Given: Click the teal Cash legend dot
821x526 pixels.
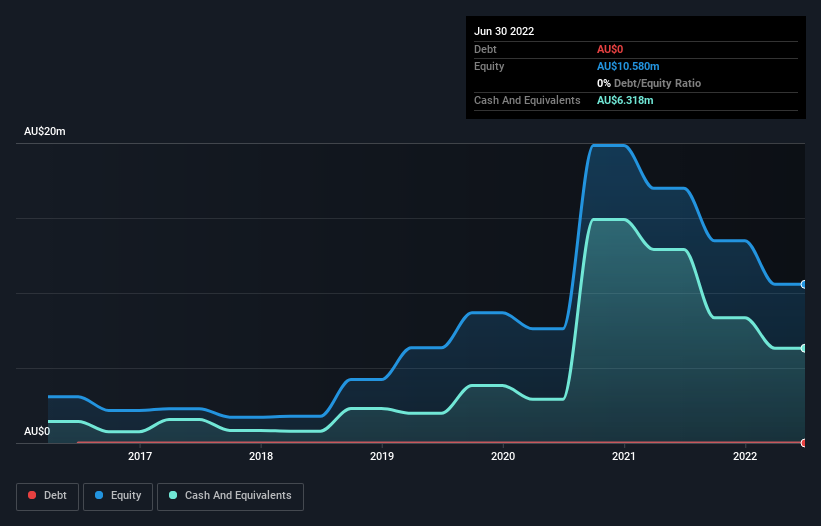Looking at the screenshot, I should [173, 495].
